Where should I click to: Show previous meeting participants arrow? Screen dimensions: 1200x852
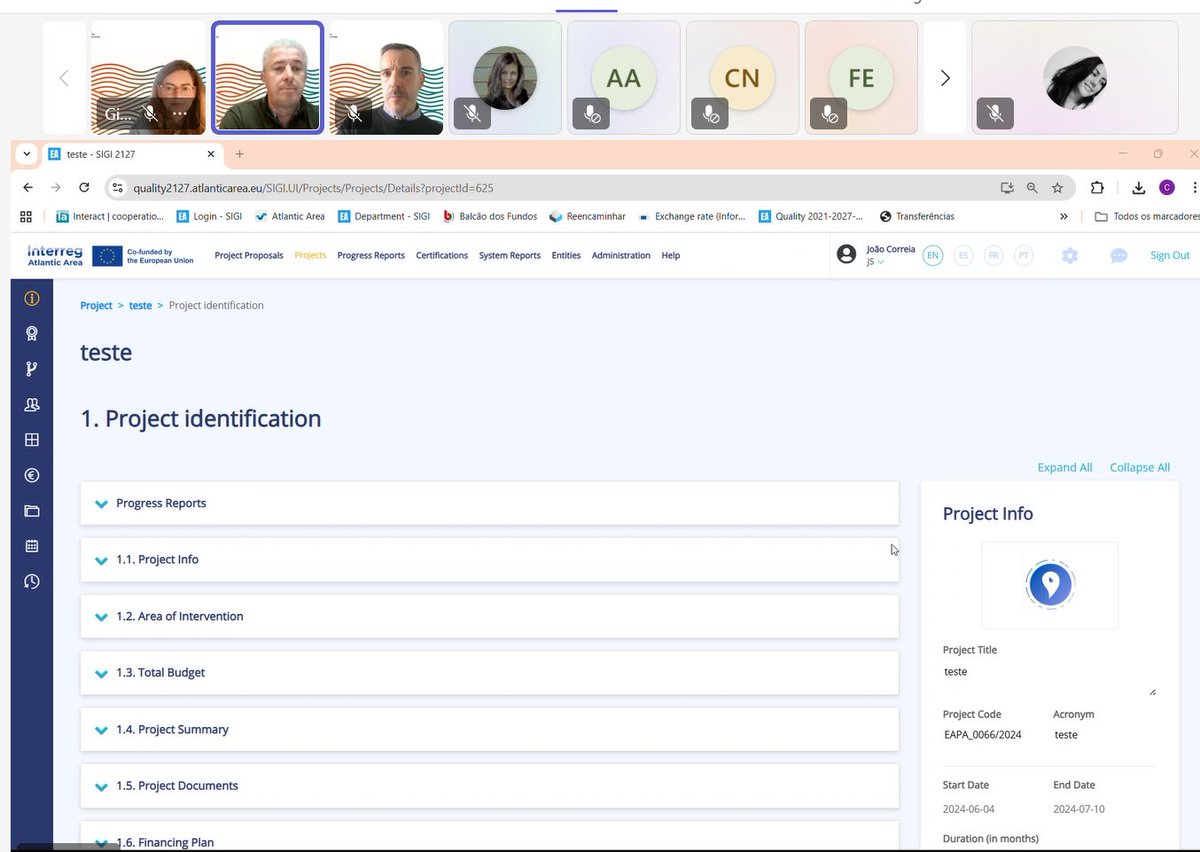pyautogui.click(x=64, y=78)
